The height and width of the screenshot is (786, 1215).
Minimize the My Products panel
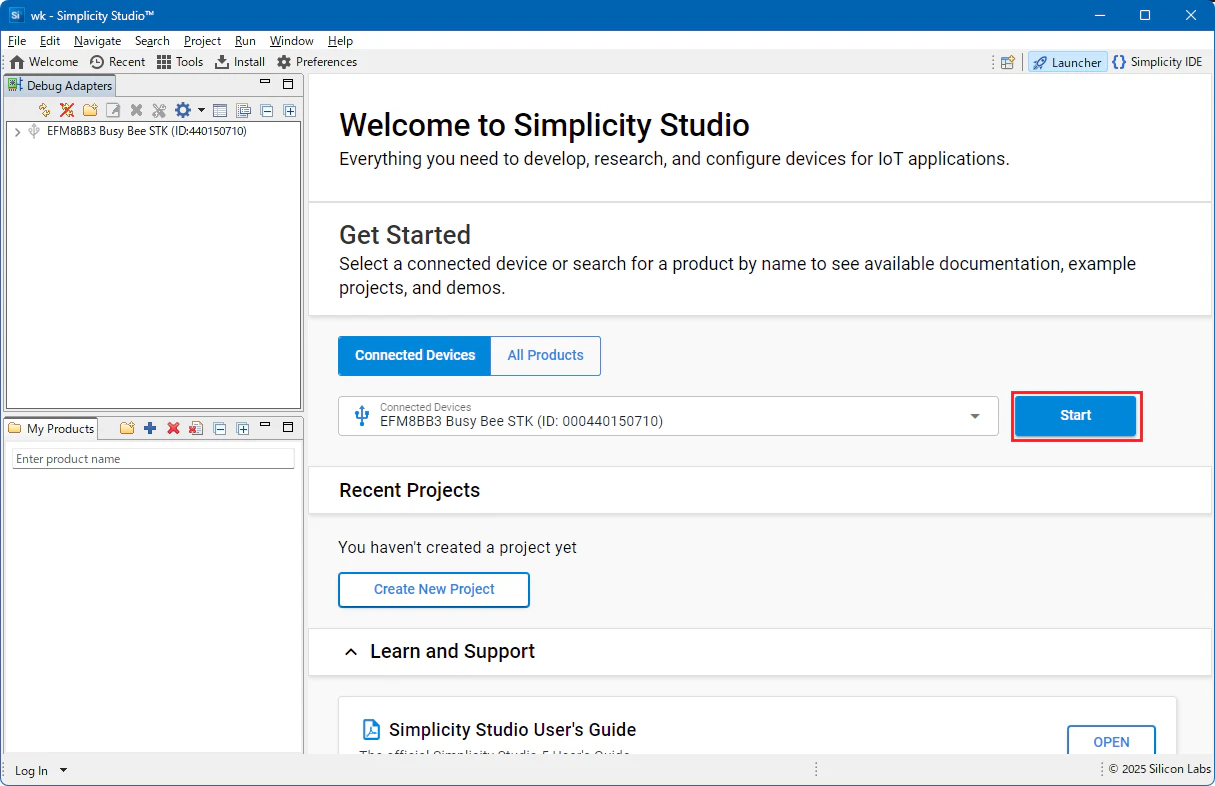click(x=265, y=426)
